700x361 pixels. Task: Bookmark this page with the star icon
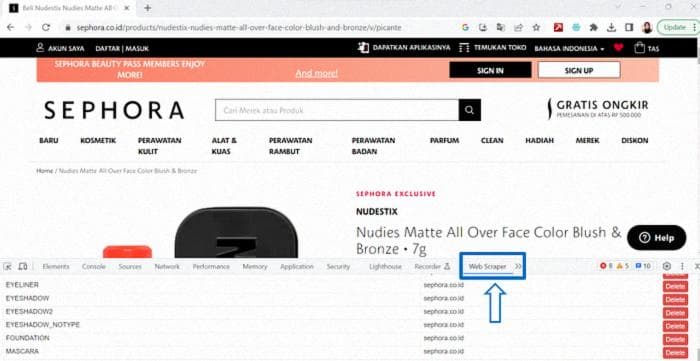pyautogui.click(x=536, y=28)
